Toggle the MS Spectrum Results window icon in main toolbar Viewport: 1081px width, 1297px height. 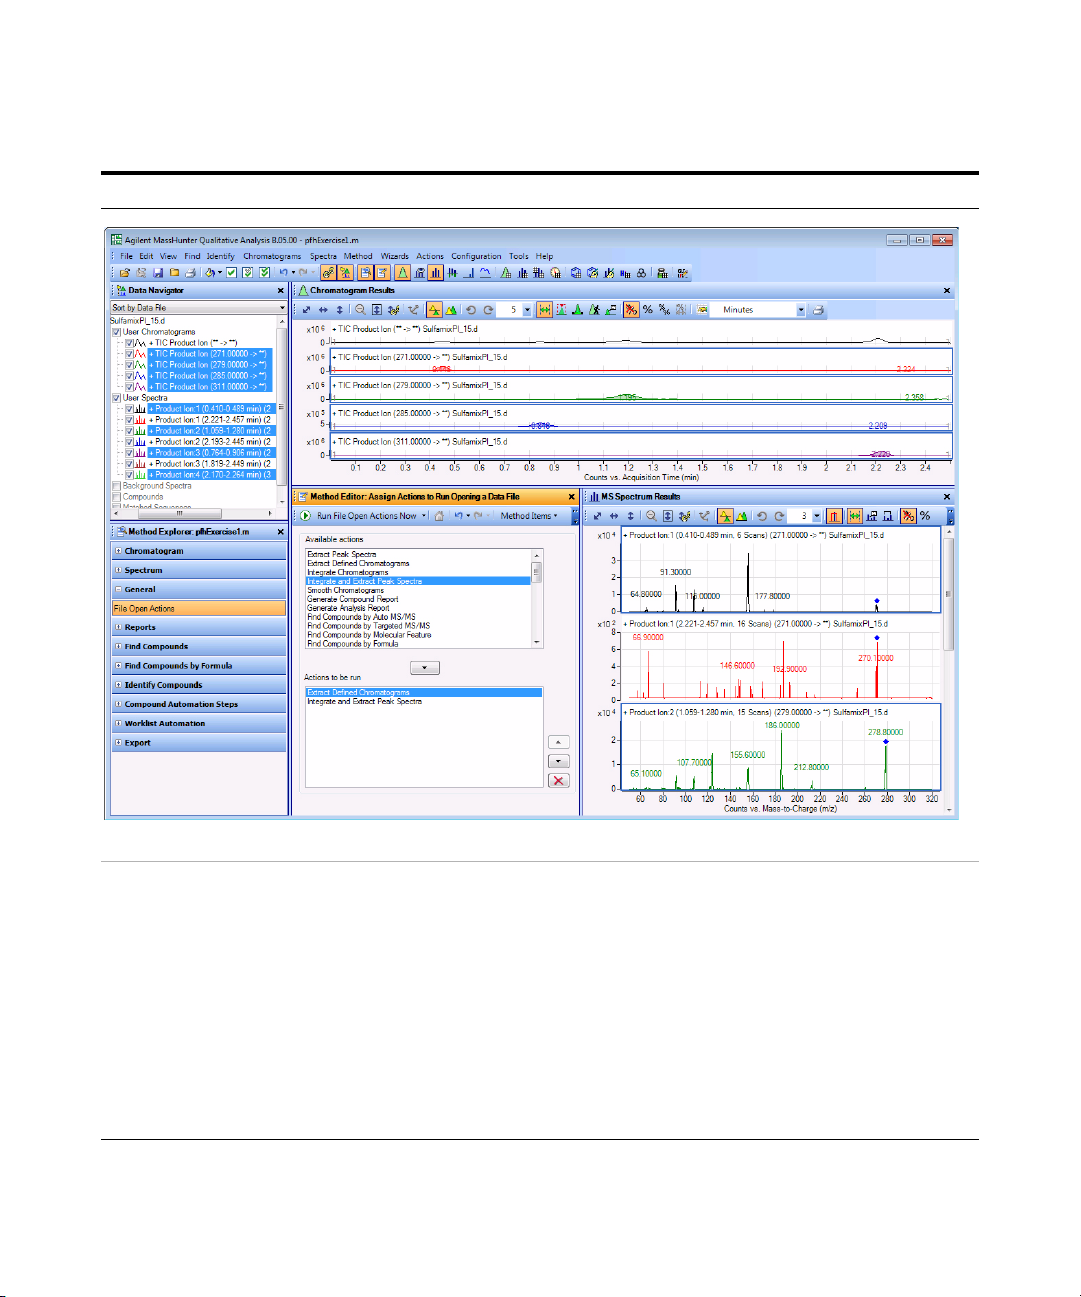[436, 272]
